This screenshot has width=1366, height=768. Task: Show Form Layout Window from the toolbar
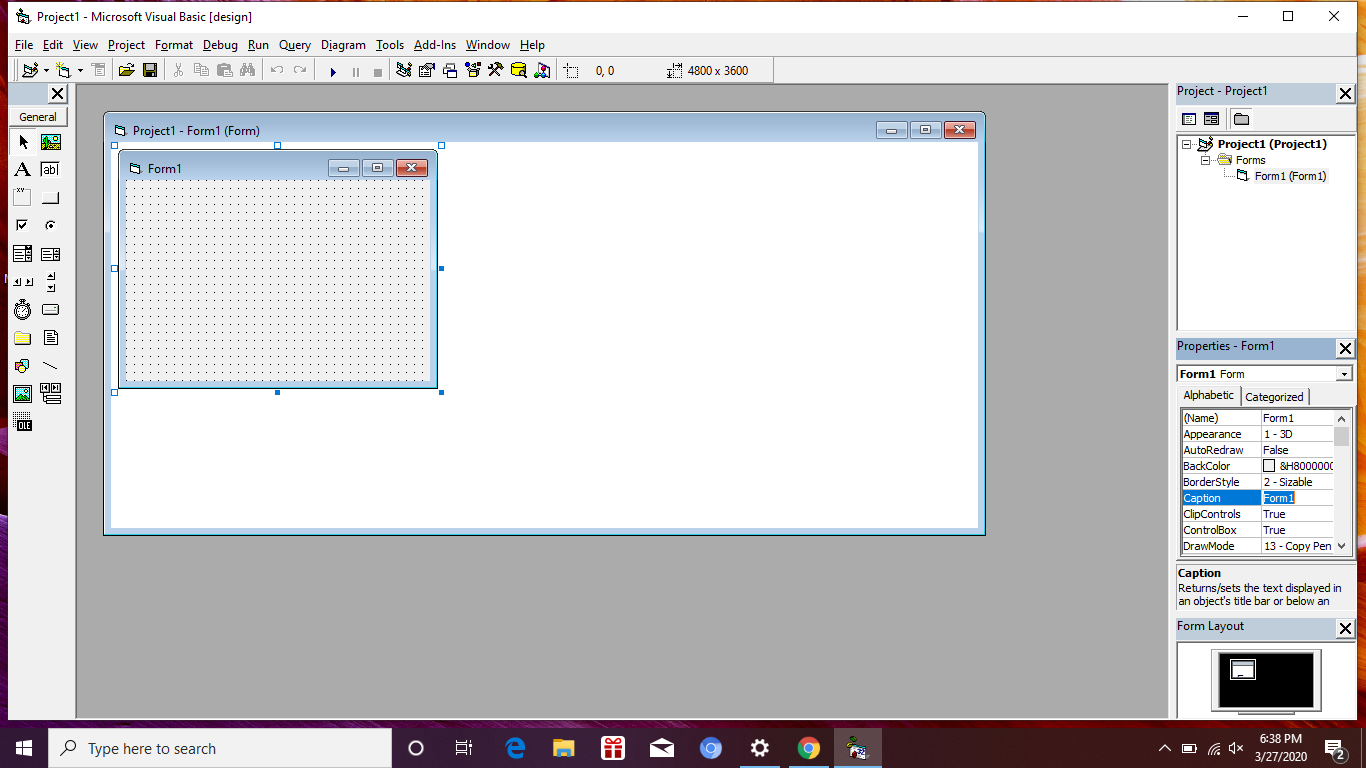450,70
